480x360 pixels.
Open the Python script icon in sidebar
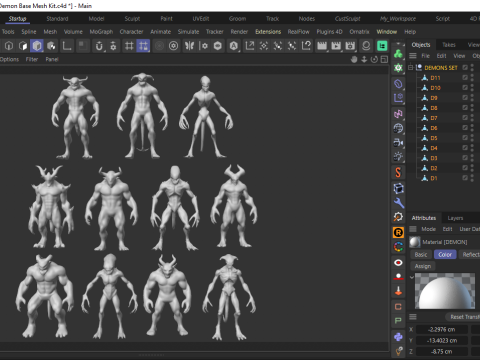click(x=398, y=337)
